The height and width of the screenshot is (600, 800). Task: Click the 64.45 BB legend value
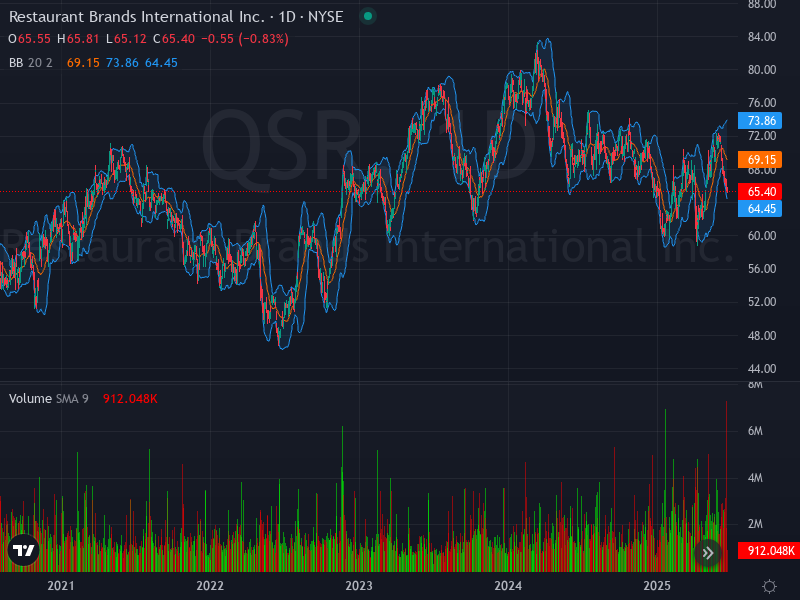[161, 63]
